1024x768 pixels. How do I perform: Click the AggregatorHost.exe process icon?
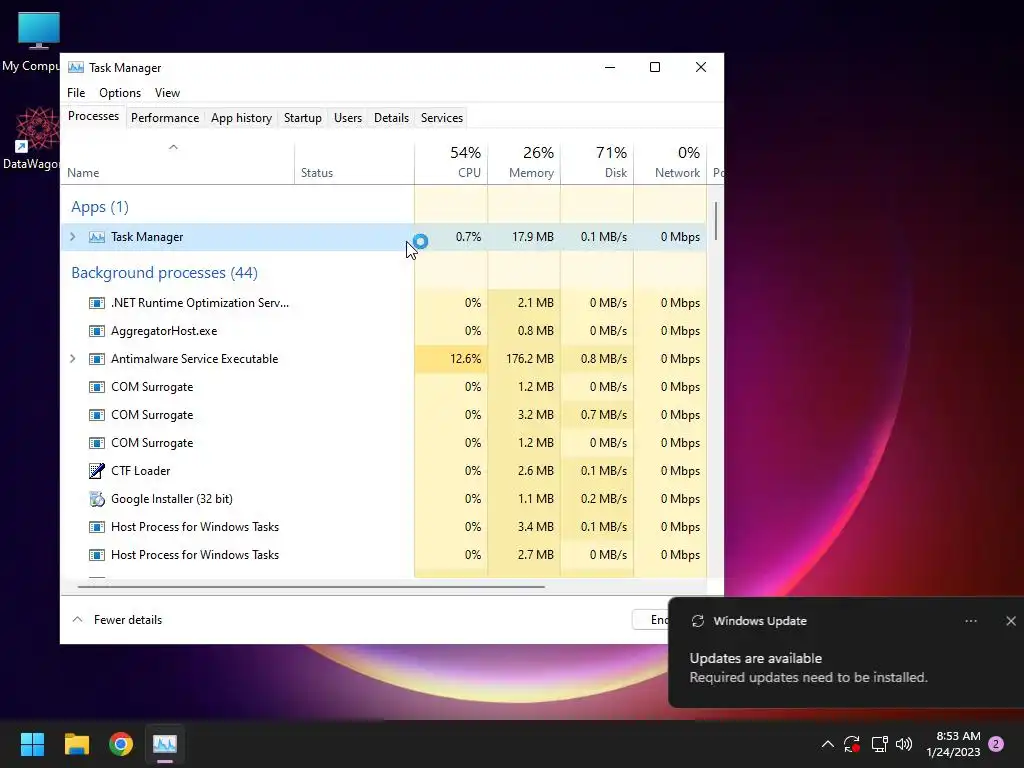[97, 331]
